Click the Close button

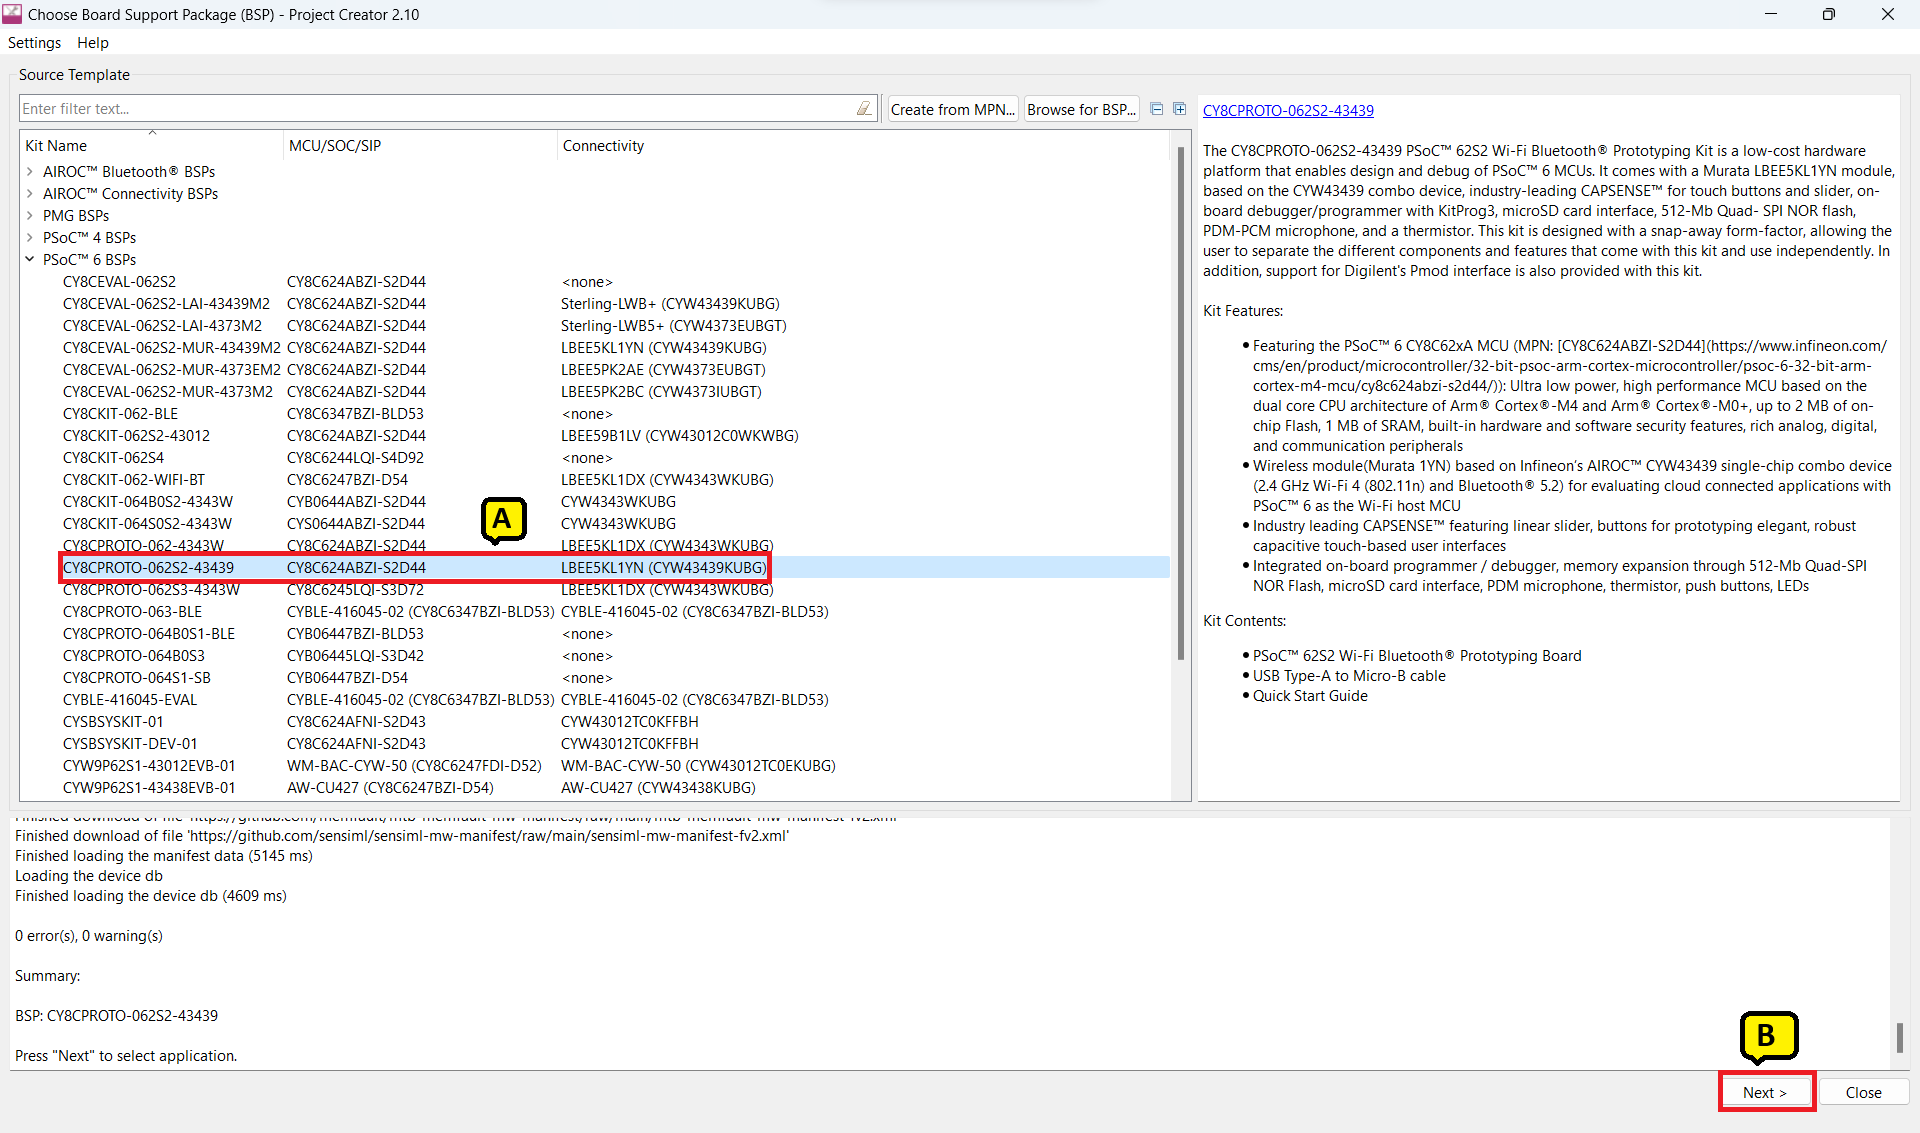click(x=1864, y=1092)
